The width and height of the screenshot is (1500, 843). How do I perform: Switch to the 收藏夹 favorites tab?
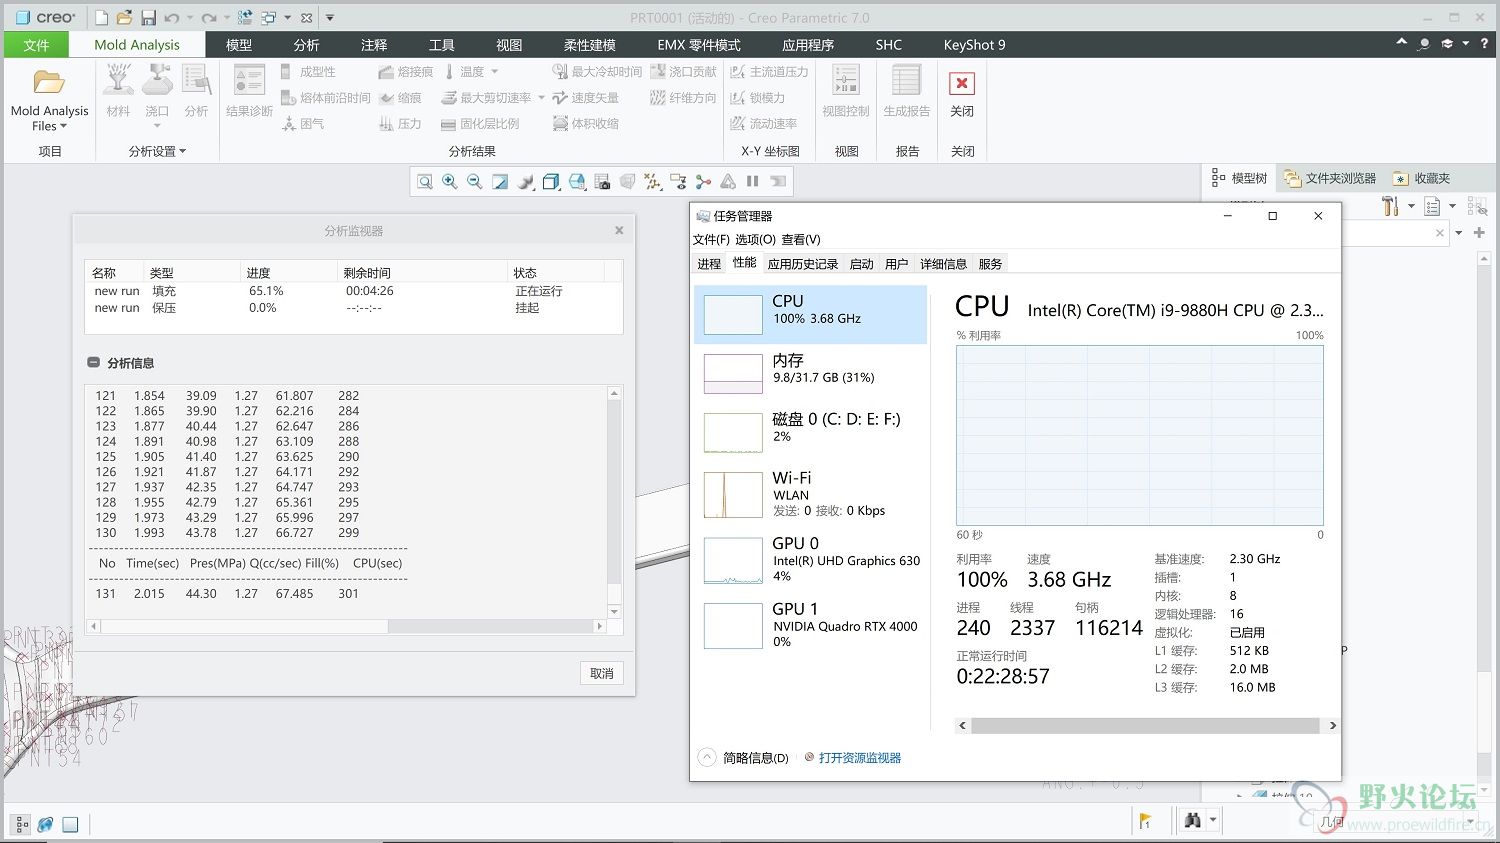(1422, 178)
